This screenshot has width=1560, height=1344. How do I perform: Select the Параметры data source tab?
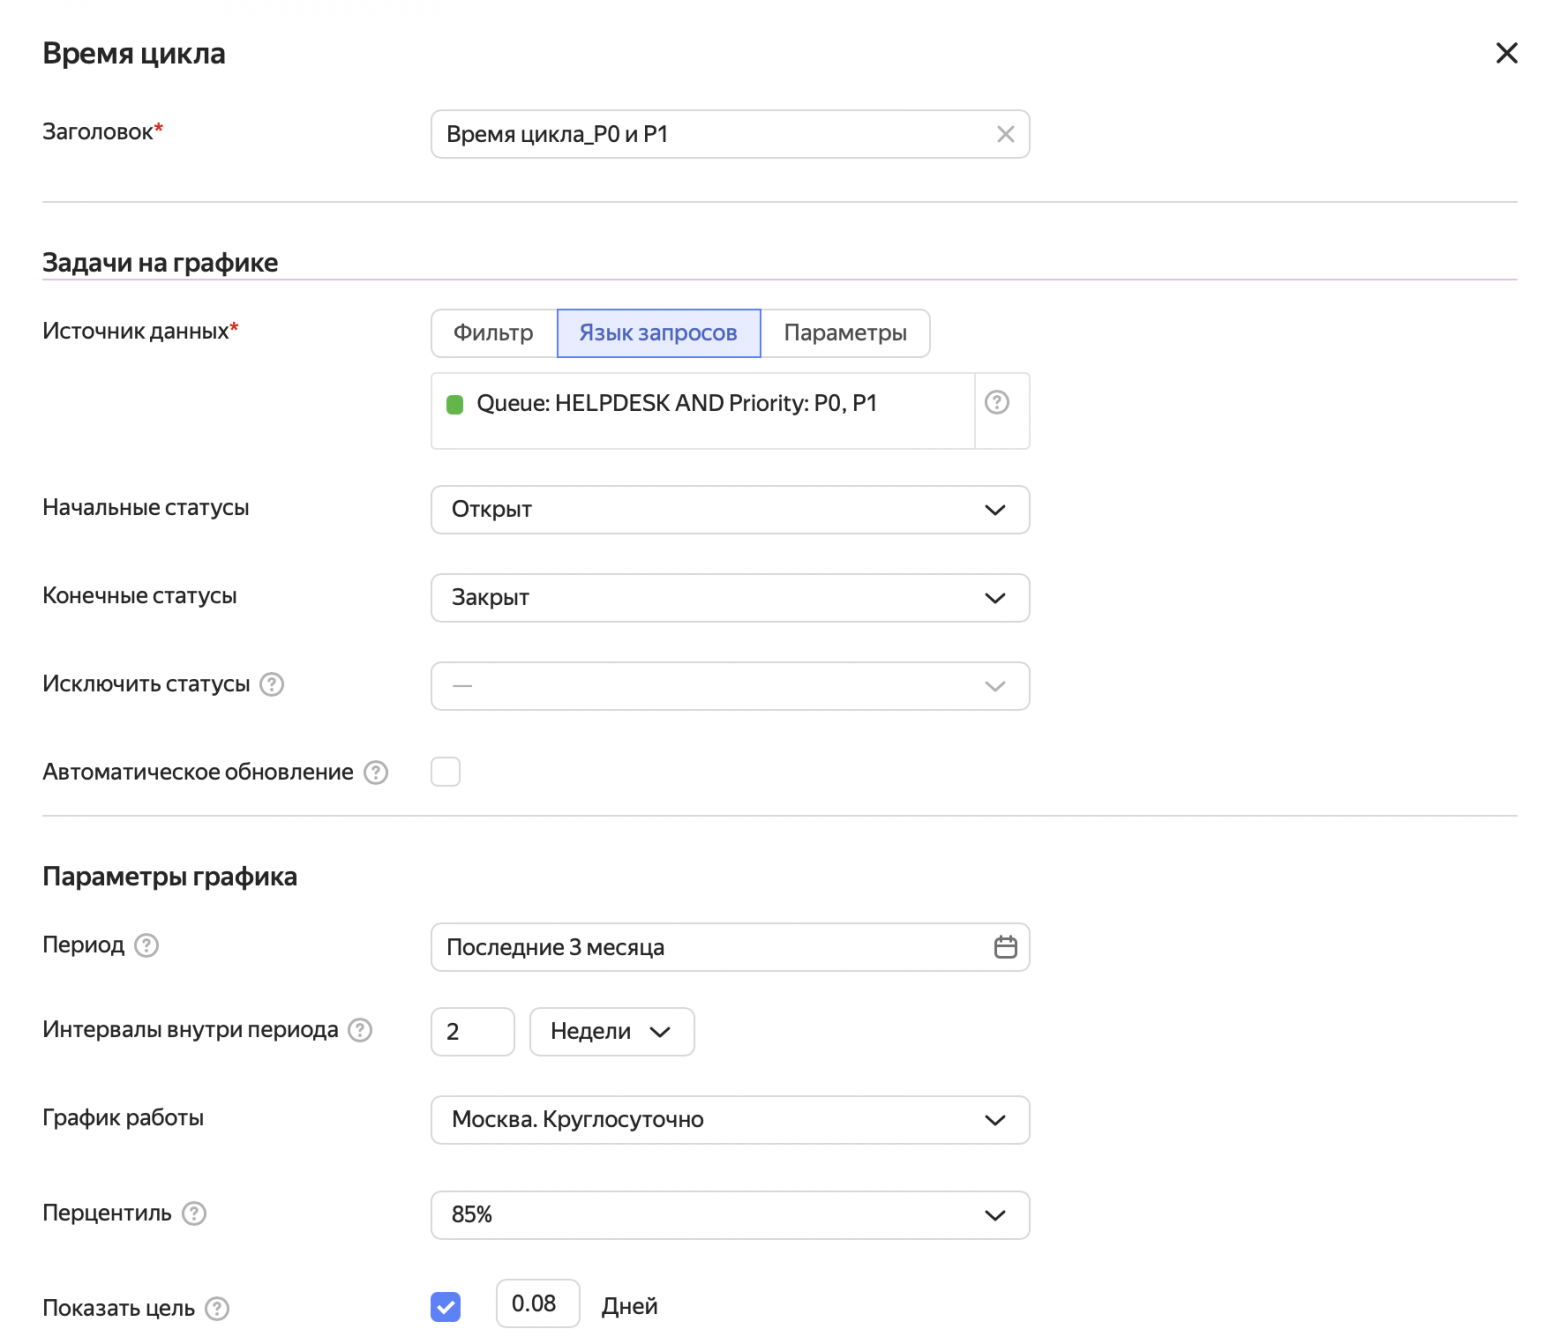[845, 333]
